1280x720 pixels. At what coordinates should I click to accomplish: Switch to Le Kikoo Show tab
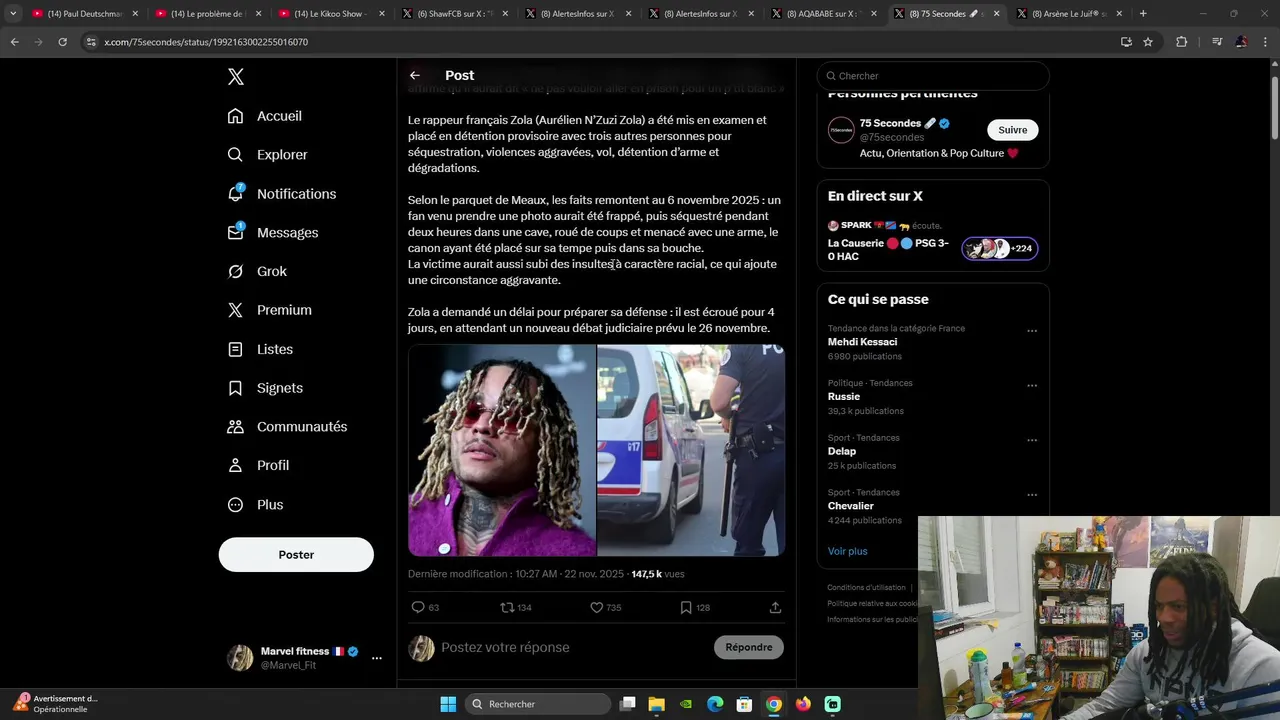click(x=331, y=14)
